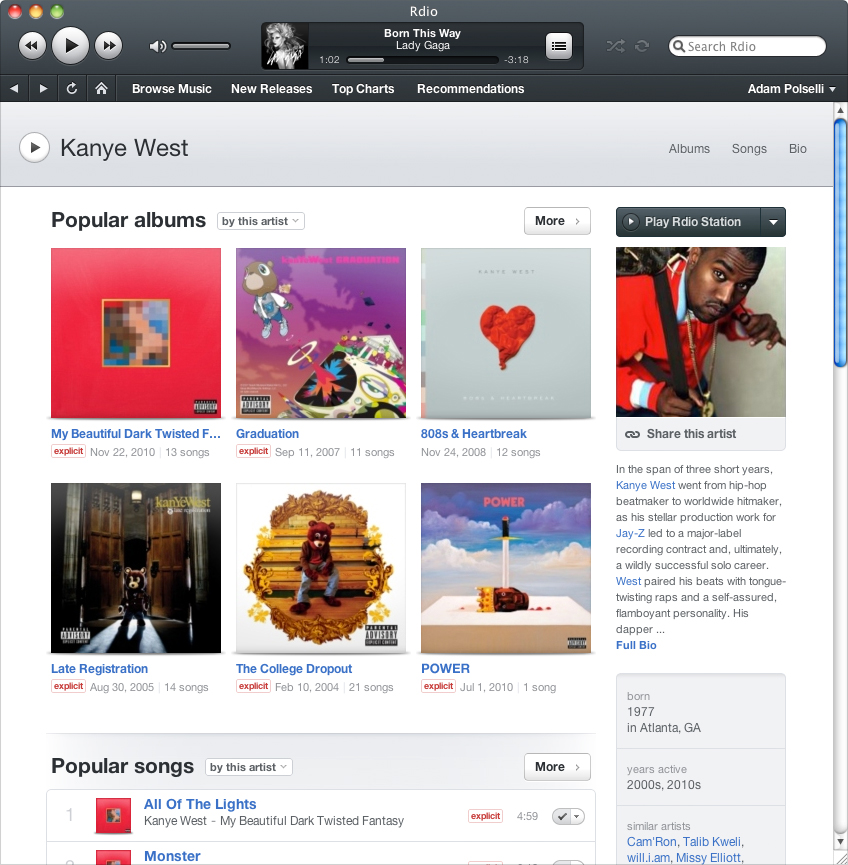Click the Cam'Ron similar artist link
This screenshot has width=848, height=865.
[652, 842]
